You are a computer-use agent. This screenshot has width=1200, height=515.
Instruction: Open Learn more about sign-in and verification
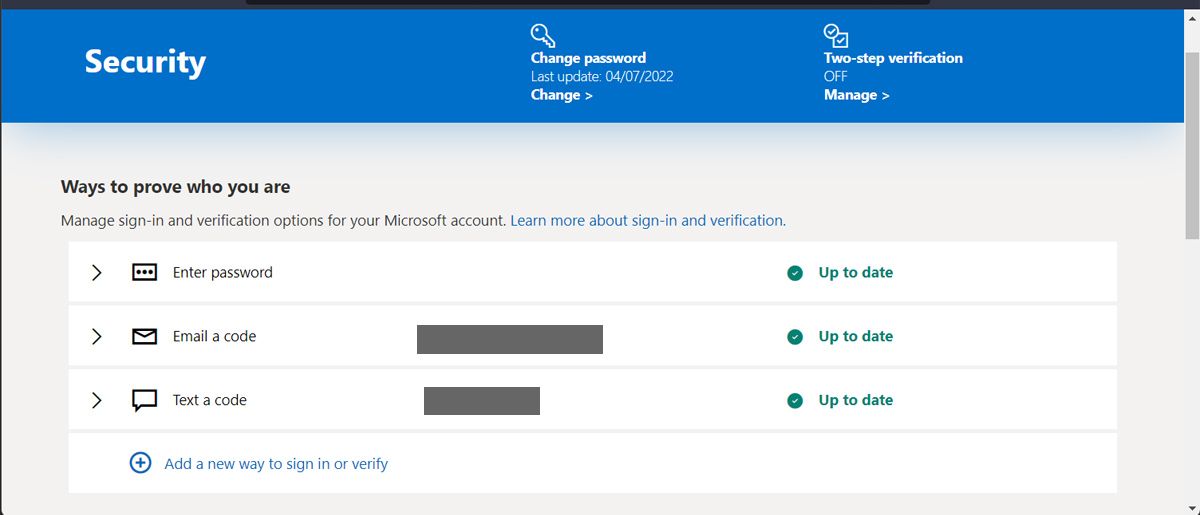648,220
